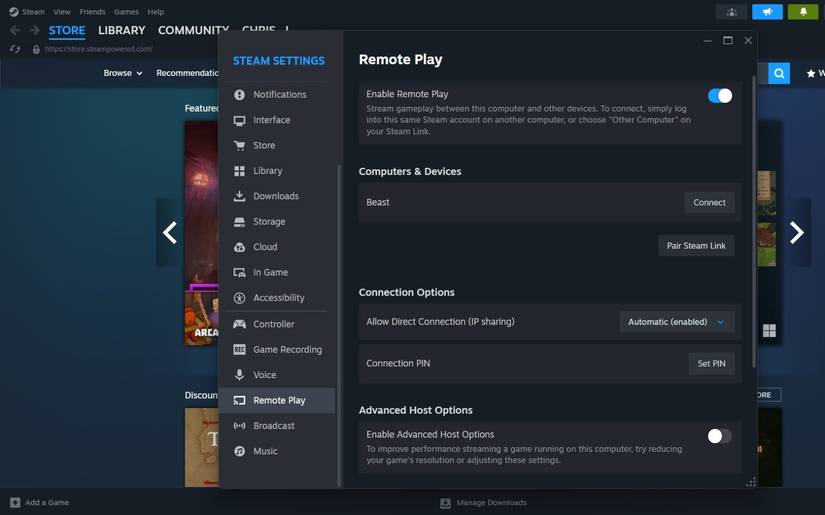Click the Steam logo in menu bar
Screen dimensions: 825x515
(14, 12)
